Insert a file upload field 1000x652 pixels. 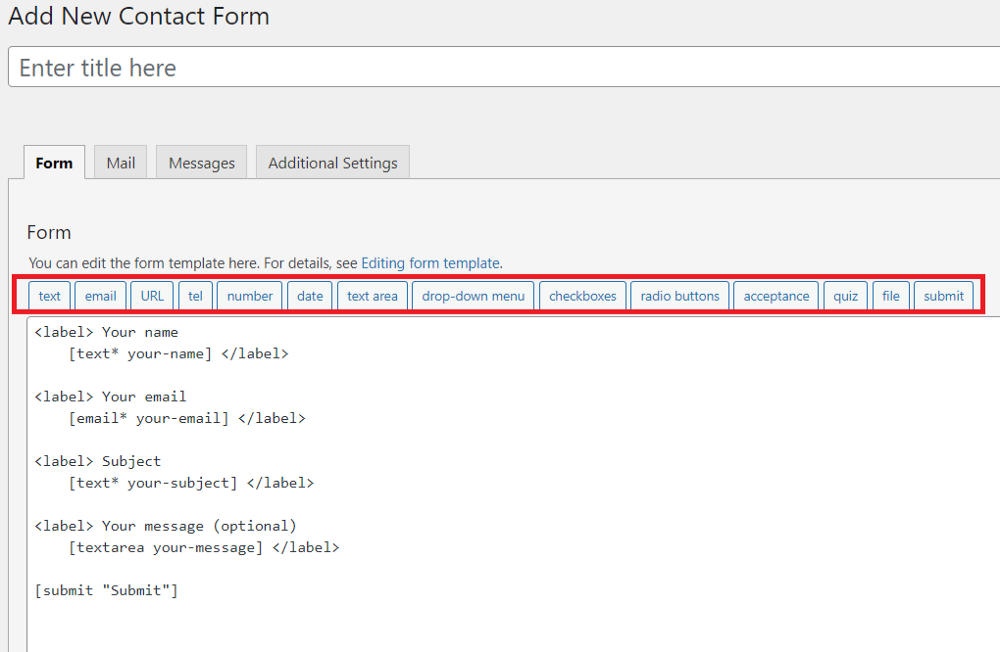point(890,295)
